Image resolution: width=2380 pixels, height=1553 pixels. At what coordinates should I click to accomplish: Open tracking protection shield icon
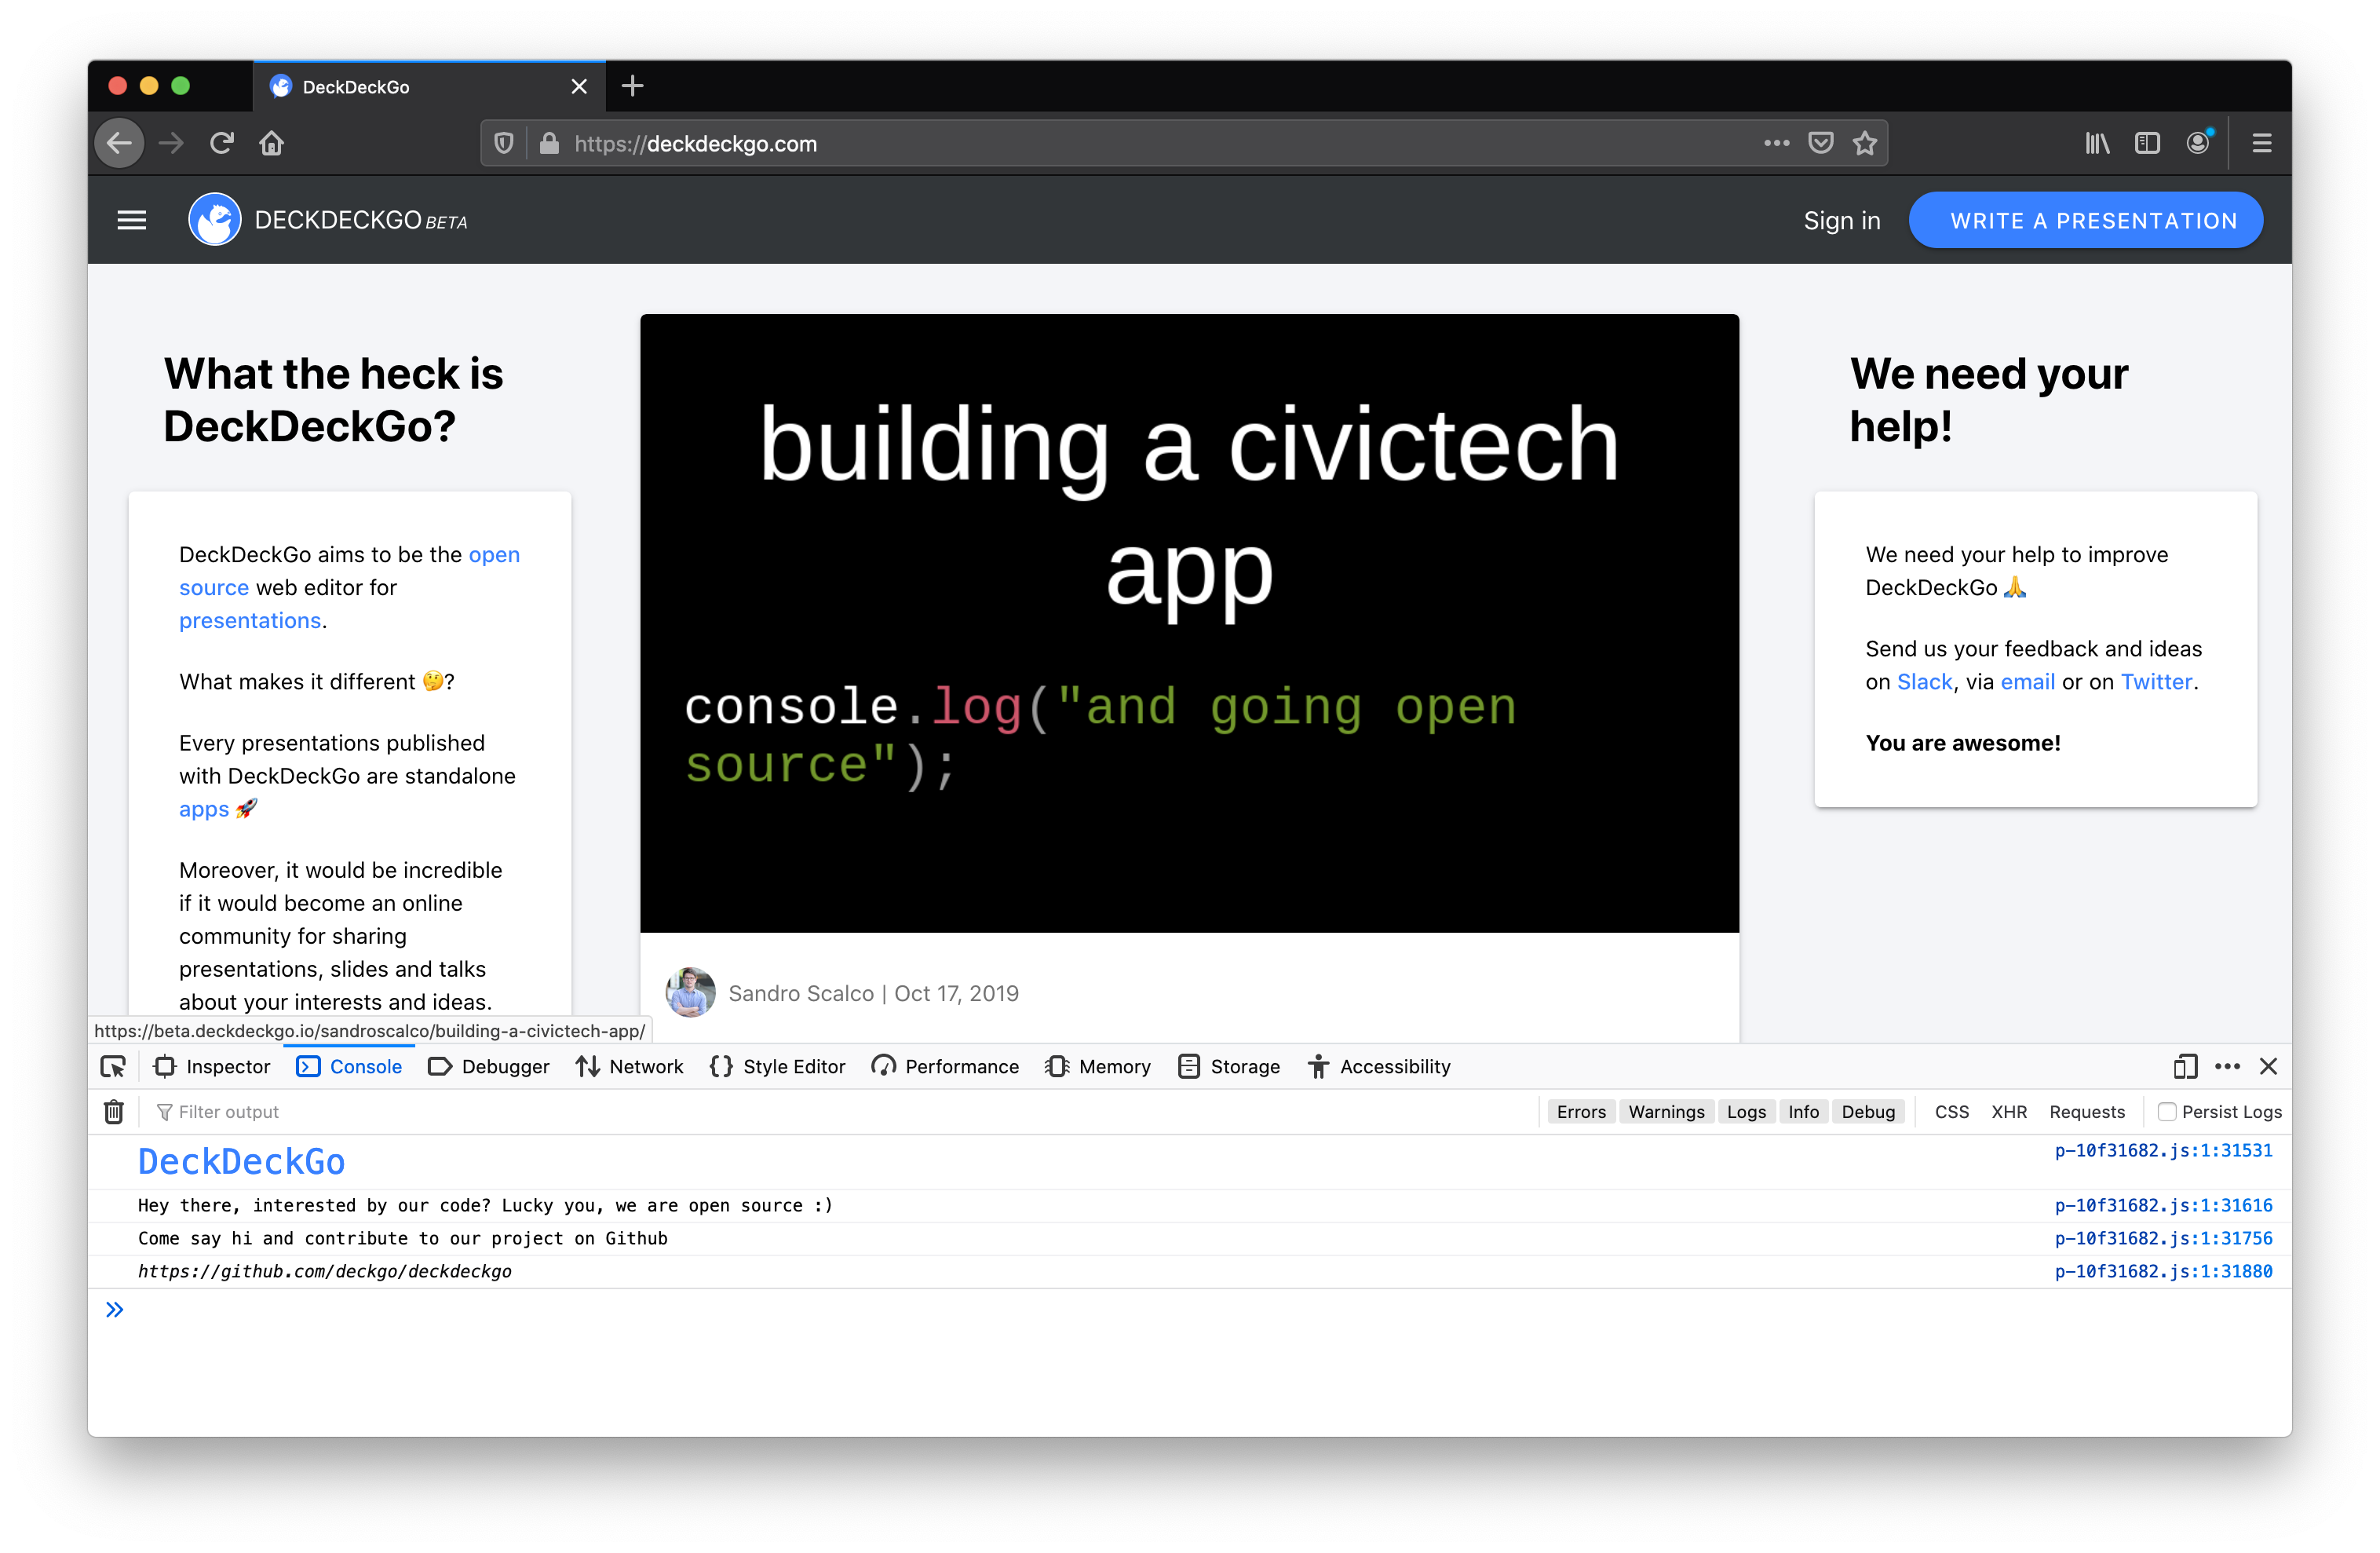(x=504, y=143)
